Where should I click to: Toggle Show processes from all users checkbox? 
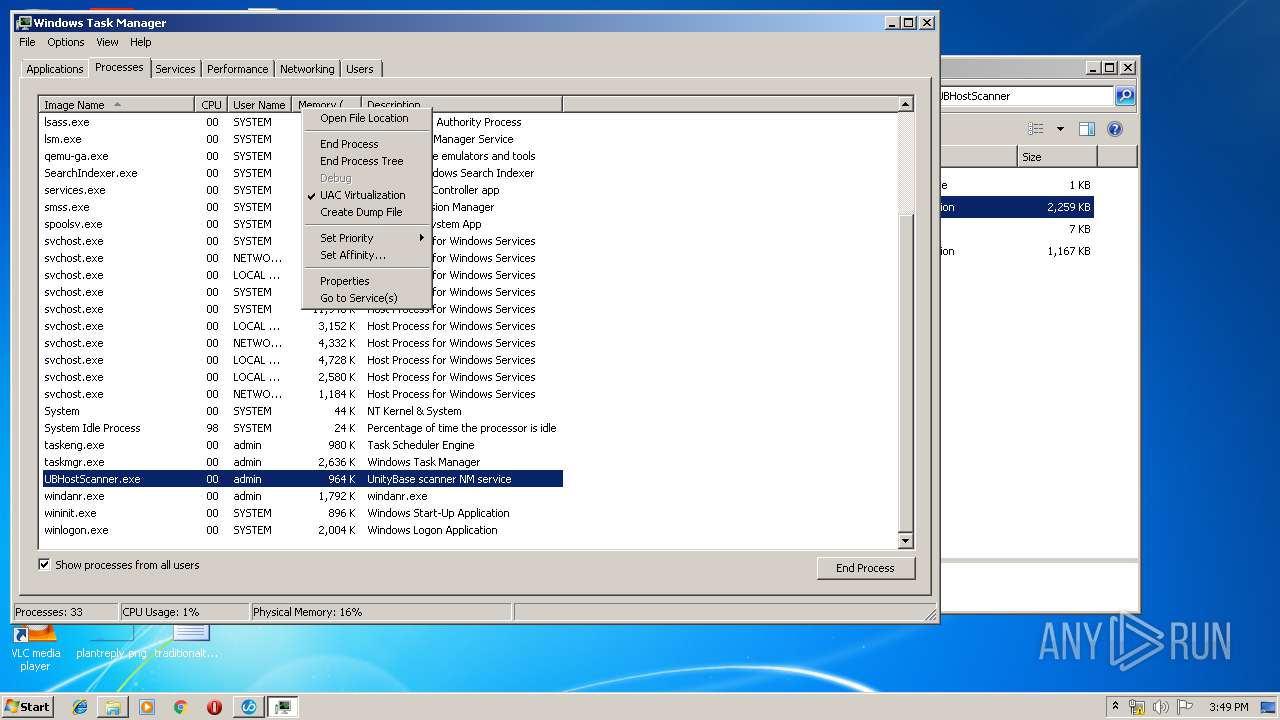click(x=44, y=565)
